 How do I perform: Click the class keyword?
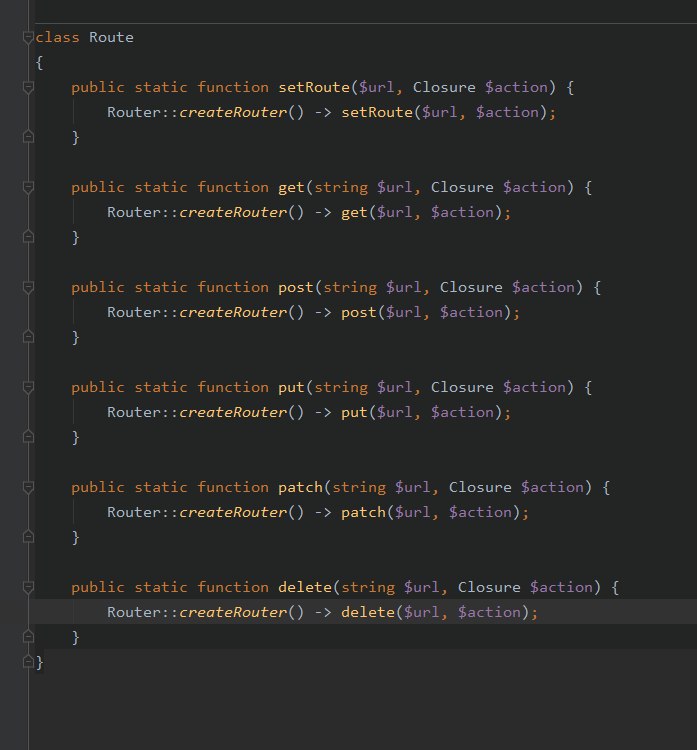coord(57,37)
